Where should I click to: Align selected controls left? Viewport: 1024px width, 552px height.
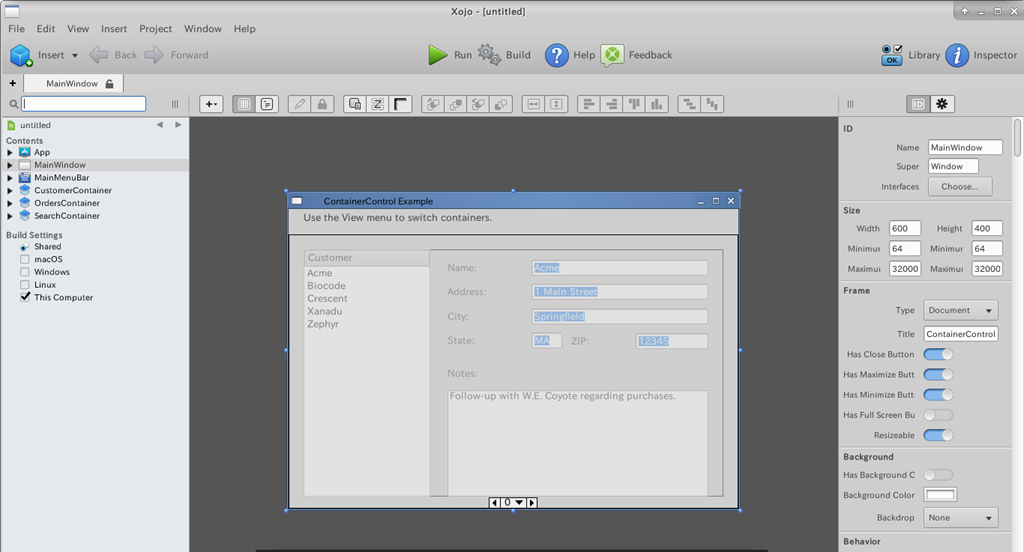(x=589, y=104)
